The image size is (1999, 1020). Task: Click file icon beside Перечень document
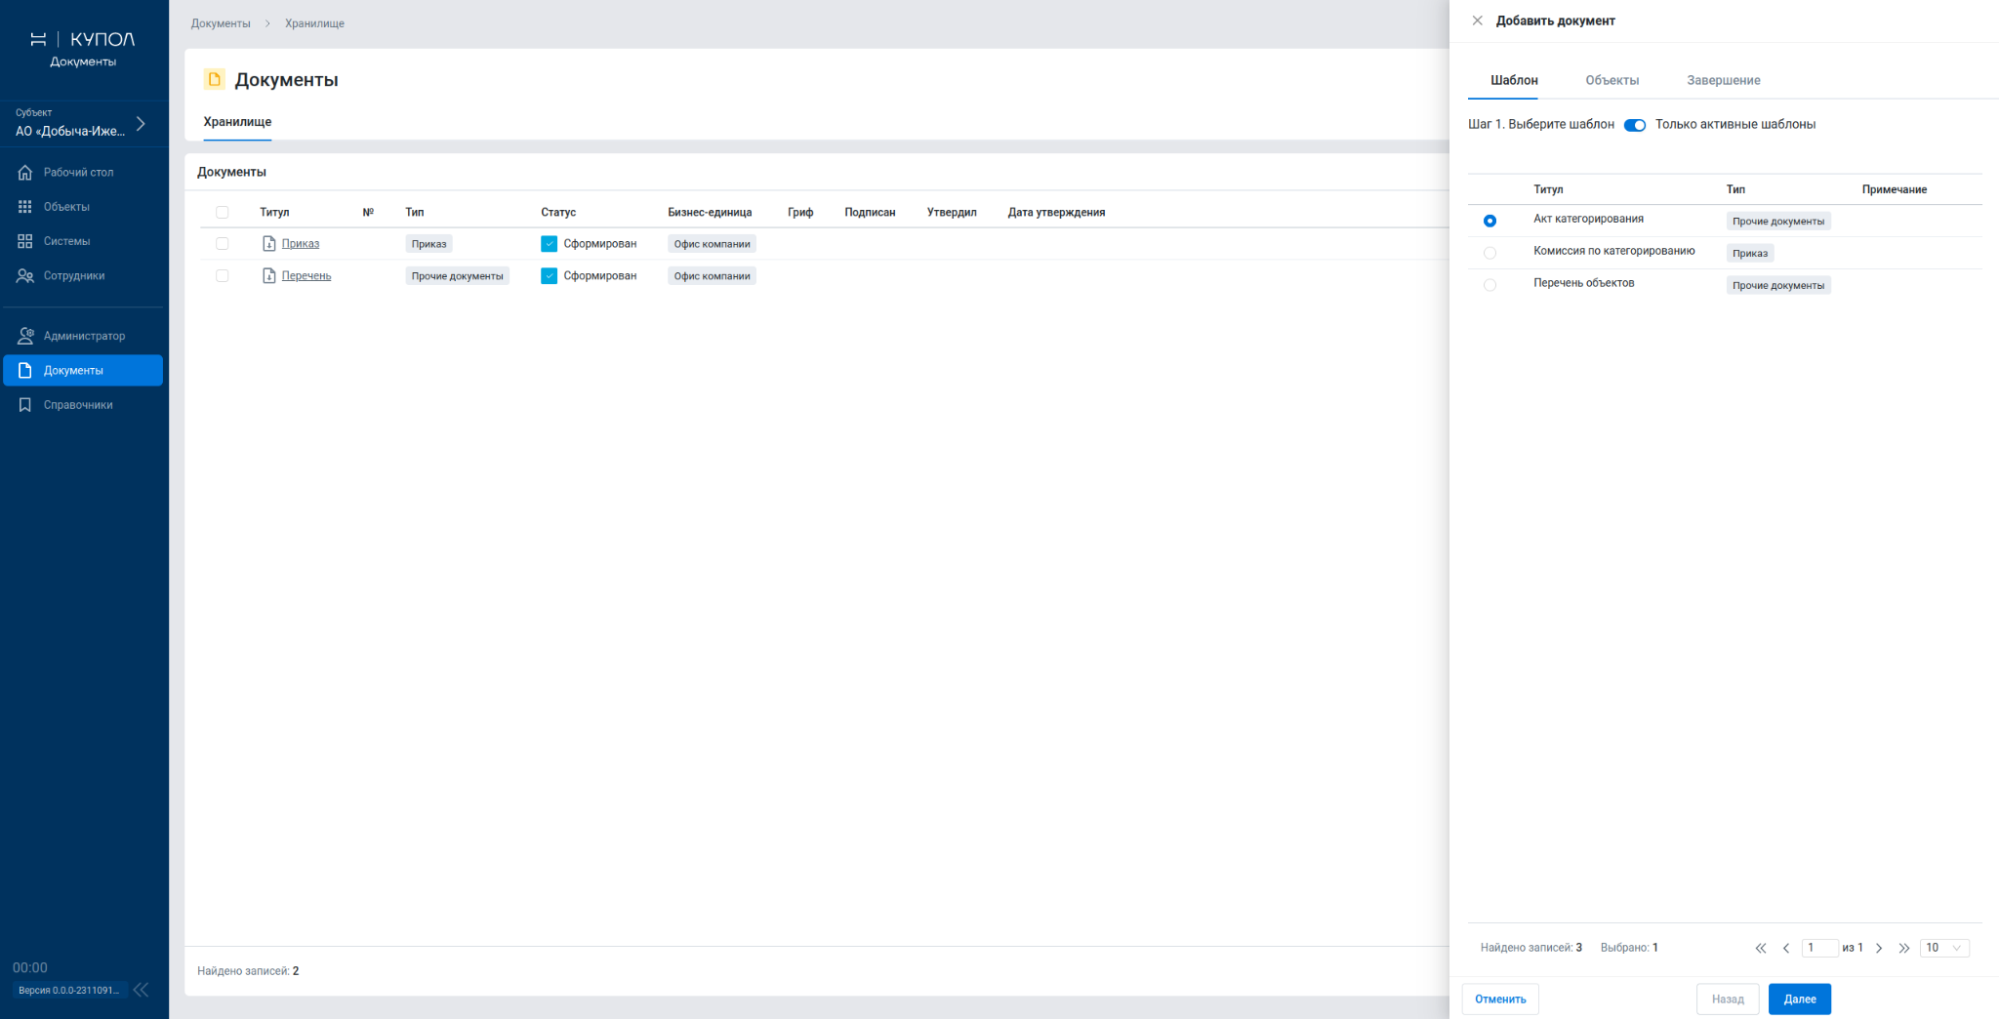click(x=269, y=276)
